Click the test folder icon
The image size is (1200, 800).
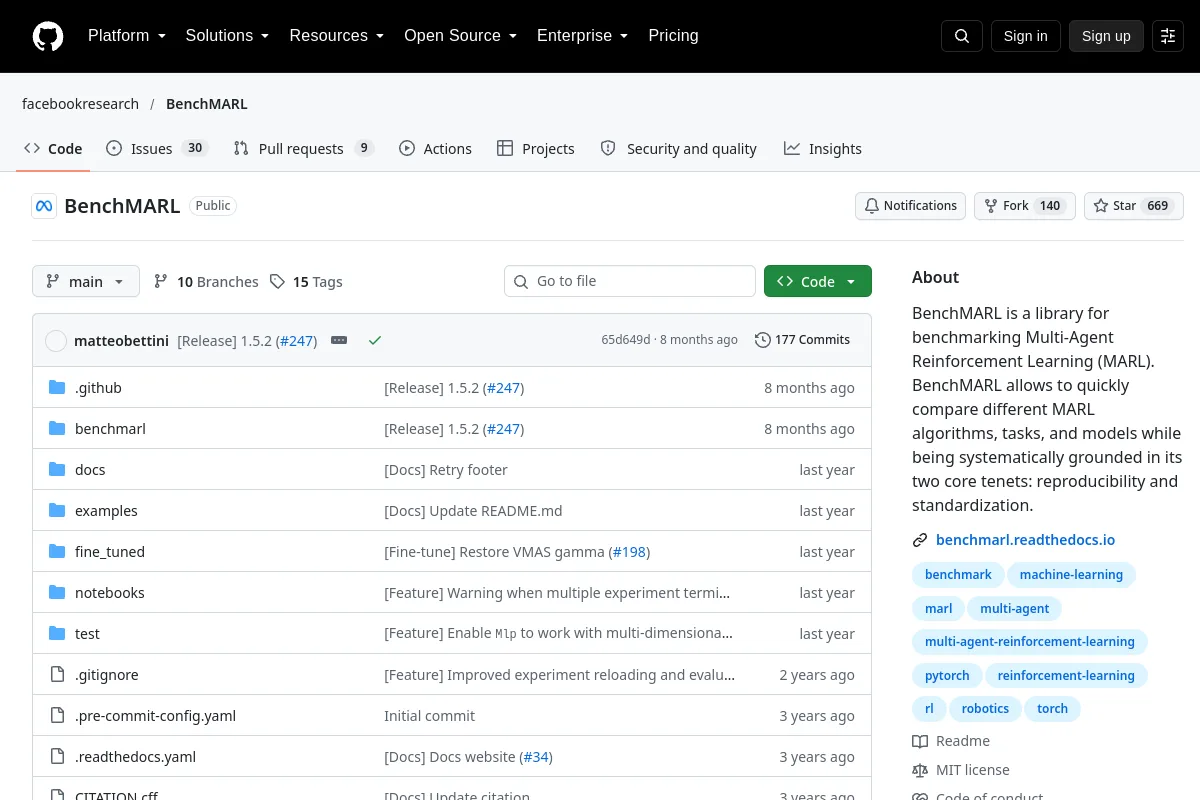(57, 634)
